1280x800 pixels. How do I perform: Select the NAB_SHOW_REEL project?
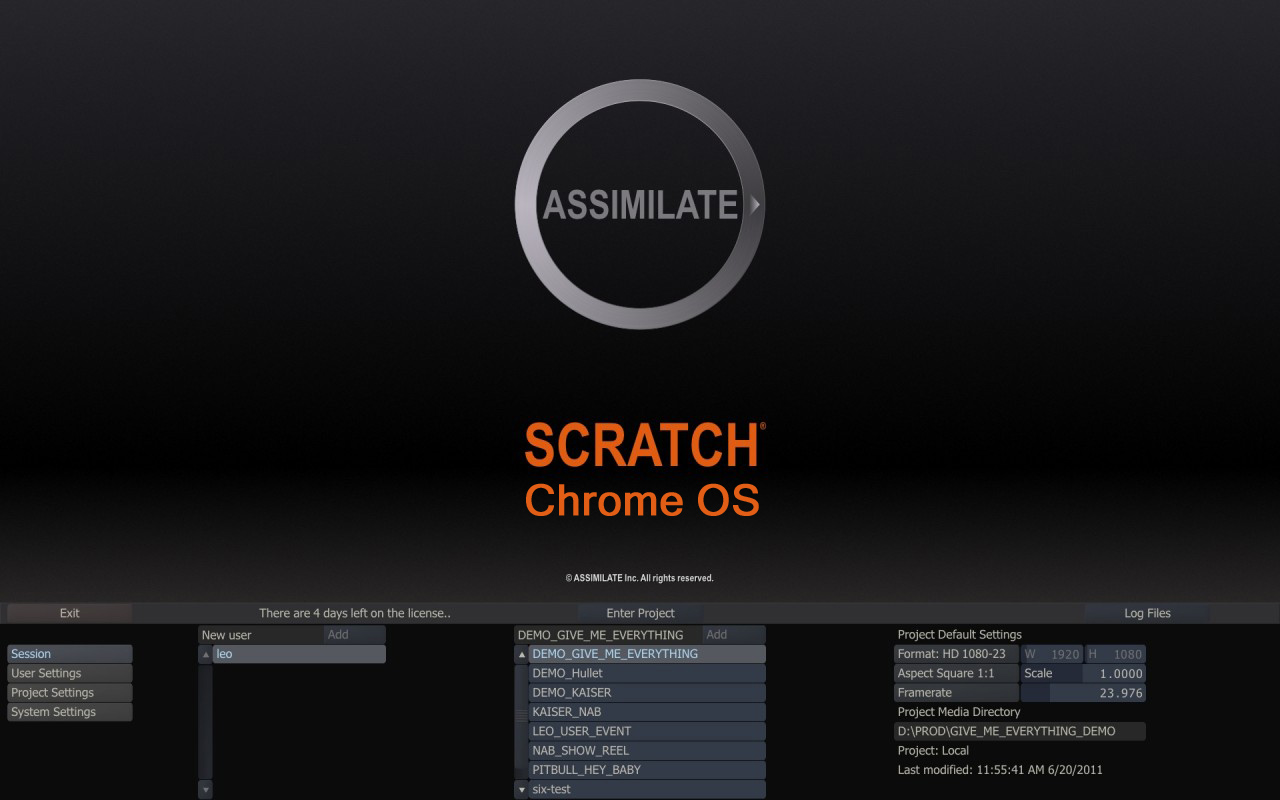647,750
